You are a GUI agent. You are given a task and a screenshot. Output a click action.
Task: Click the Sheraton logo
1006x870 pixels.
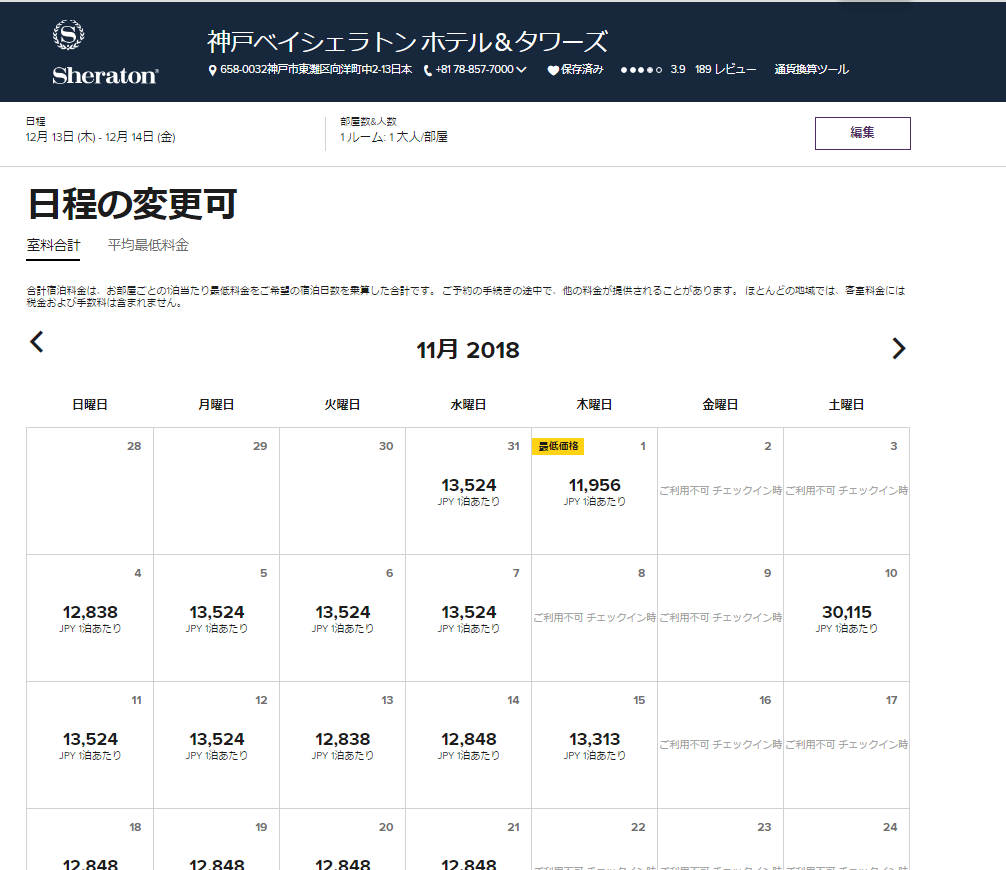(105, 53)
